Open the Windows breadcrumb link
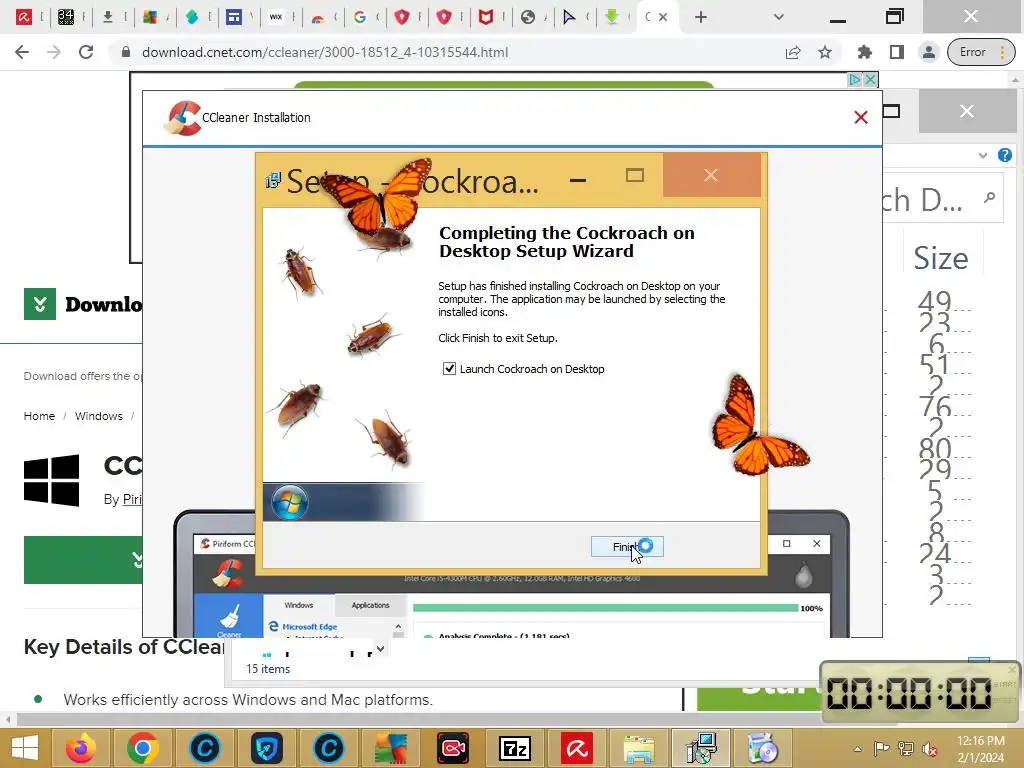The height and width of the screenshot is (768, 1024). pyautogui.click(x=99, y=416)
